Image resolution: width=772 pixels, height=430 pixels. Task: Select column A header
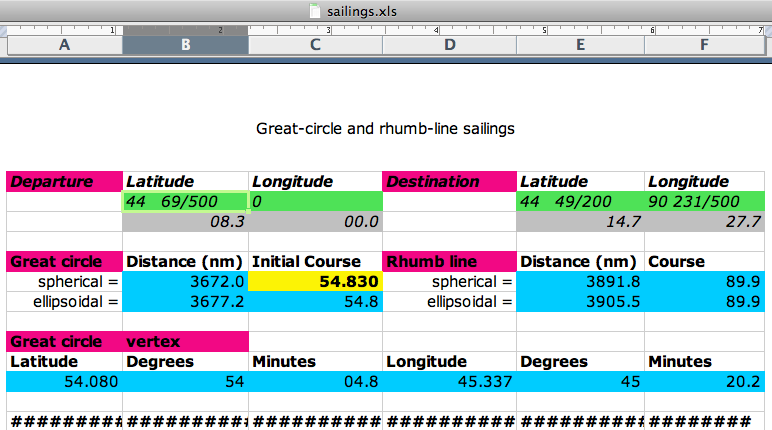[x=64, y=45]
